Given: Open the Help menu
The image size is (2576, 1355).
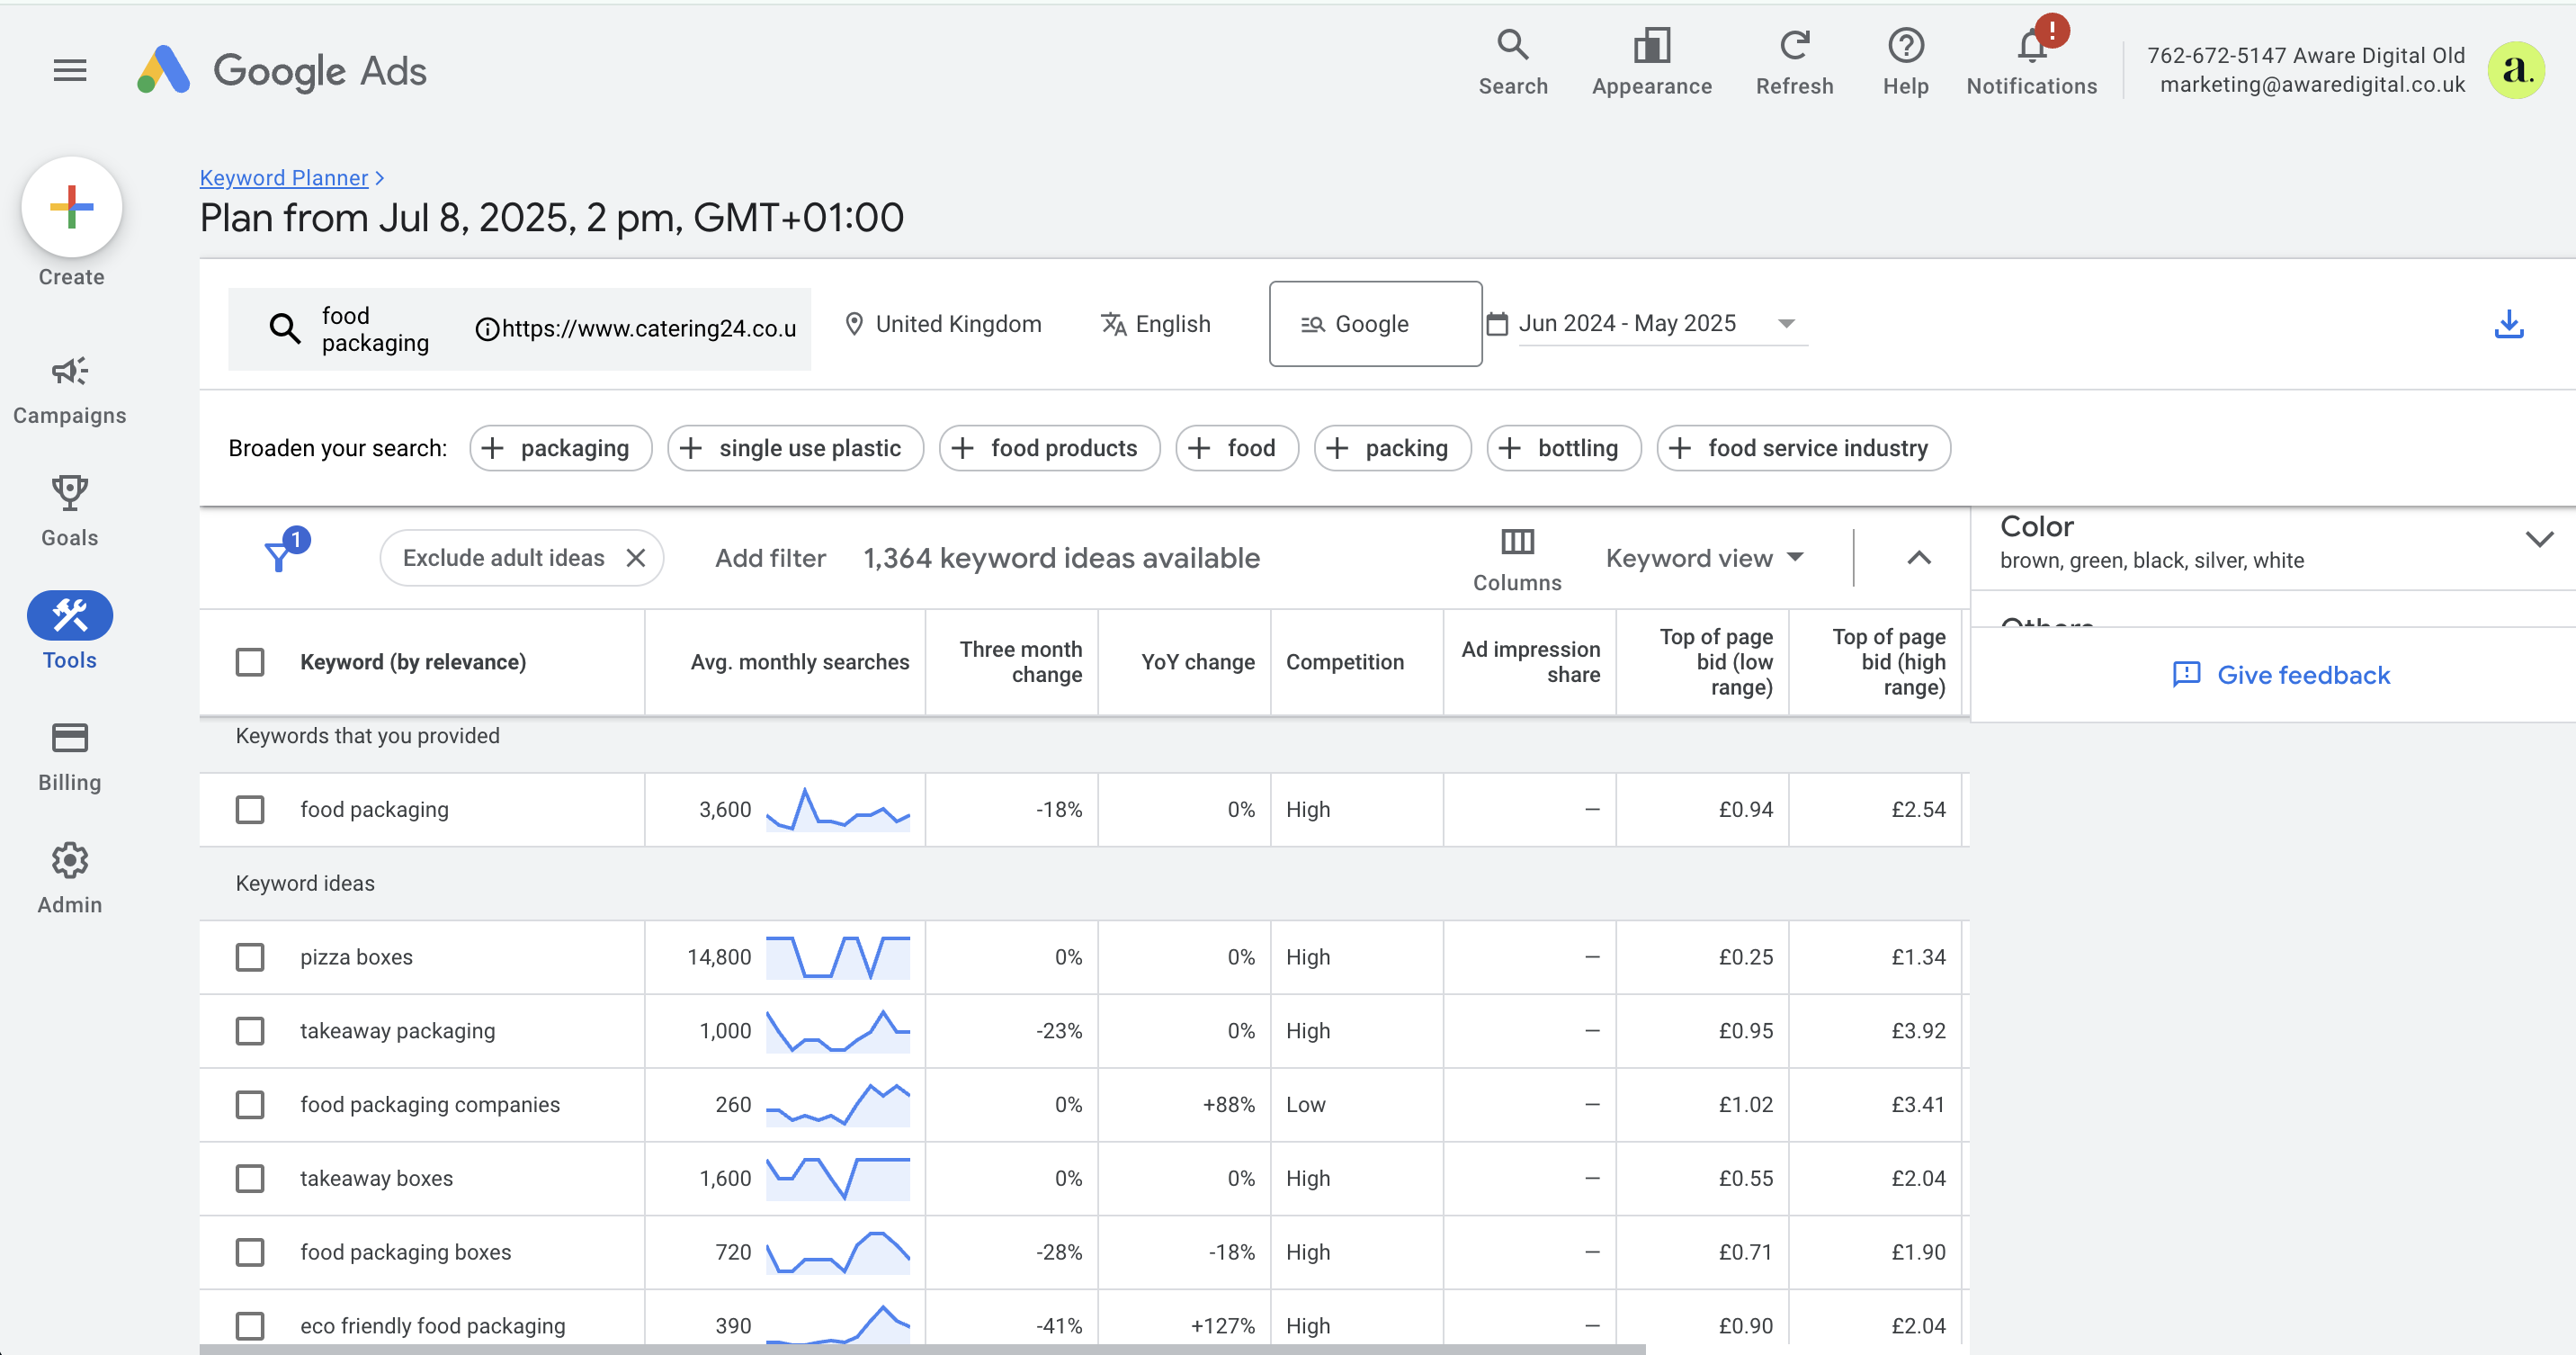Looking at the screenshot, I should [1905, 62].
